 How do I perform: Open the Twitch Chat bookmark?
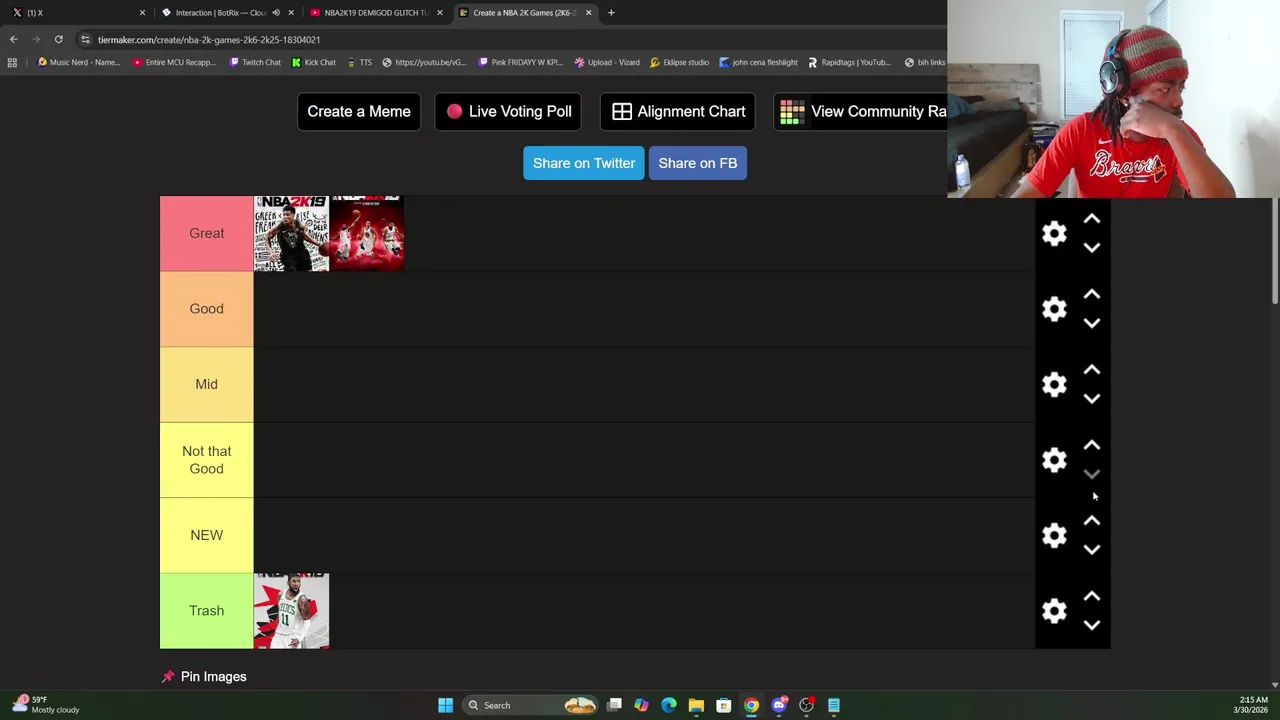click(x=255, y=63)
